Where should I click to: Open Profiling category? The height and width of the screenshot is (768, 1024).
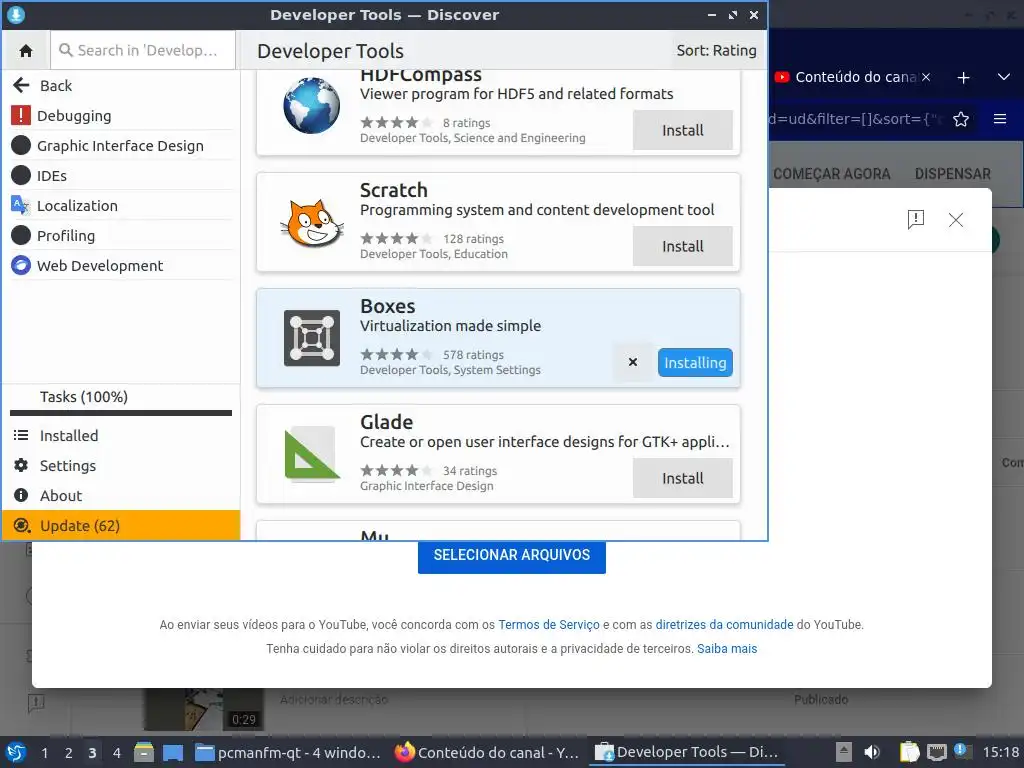121,236
